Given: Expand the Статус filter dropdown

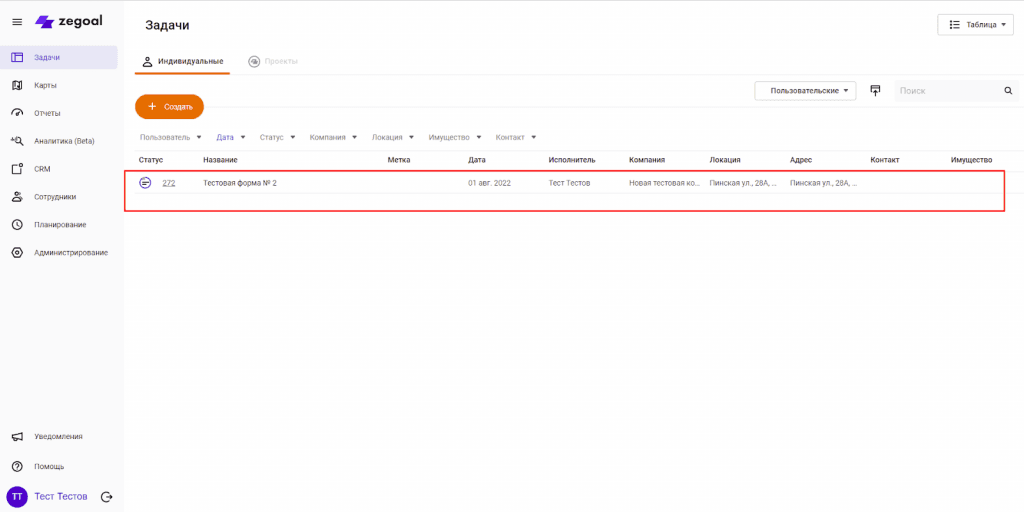Looking at the screenshot, I should click(277, 137).
